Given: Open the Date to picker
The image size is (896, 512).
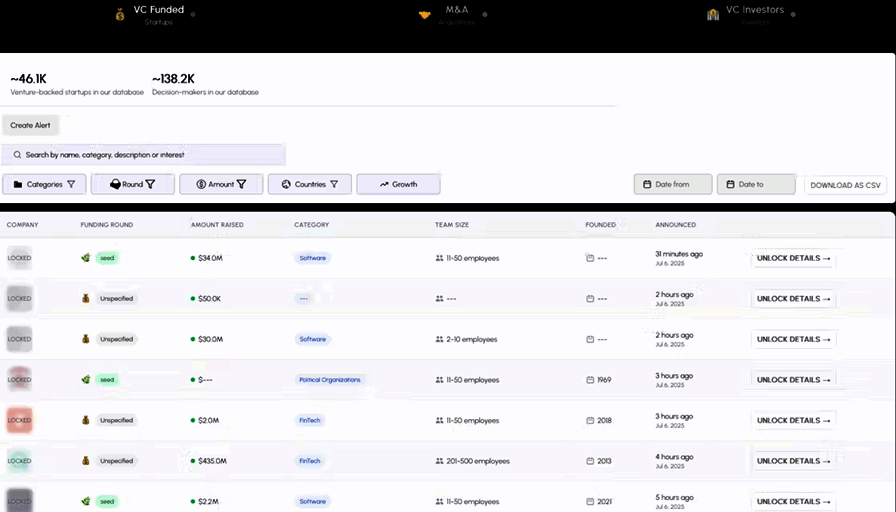Looking at the screenshot, I should pyautogui.click(x=756, y=185).
